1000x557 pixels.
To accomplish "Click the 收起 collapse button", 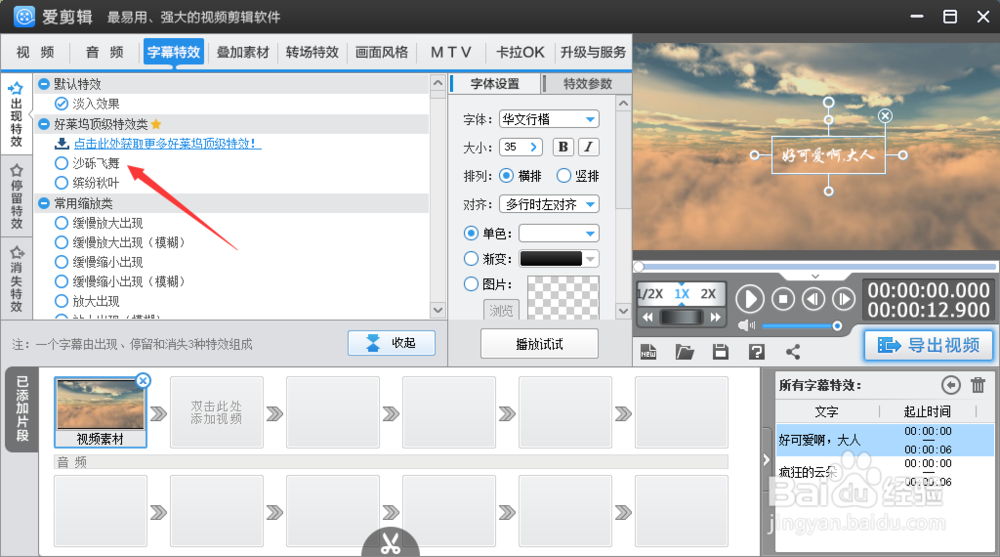I will pos(392,343).
